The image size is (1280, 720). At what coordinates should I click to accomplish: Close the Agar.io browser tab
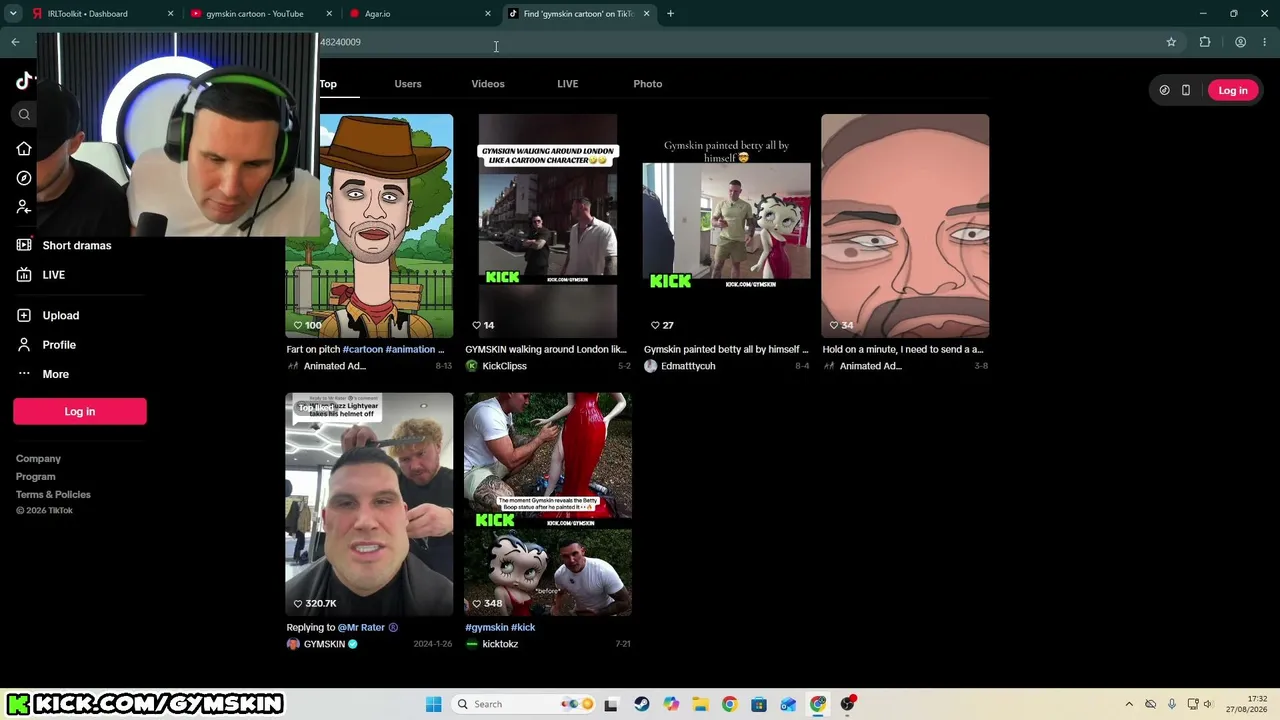(x=488, y=14)
